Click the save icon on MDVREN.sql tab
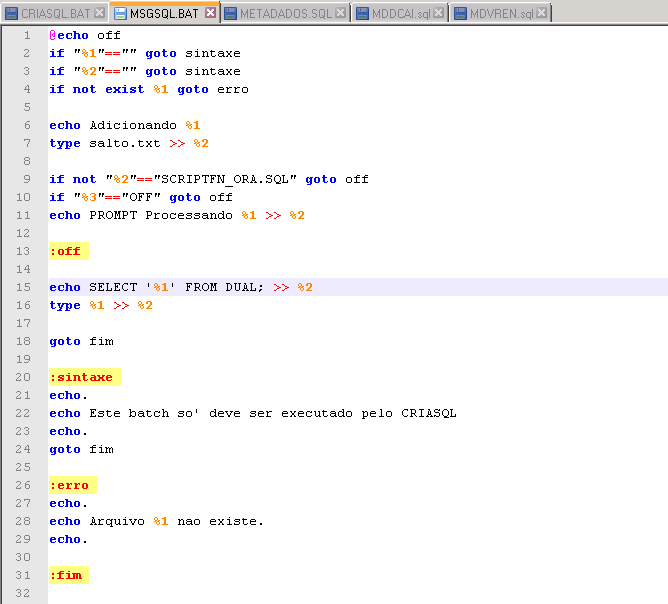 click(x=460, y=14)
